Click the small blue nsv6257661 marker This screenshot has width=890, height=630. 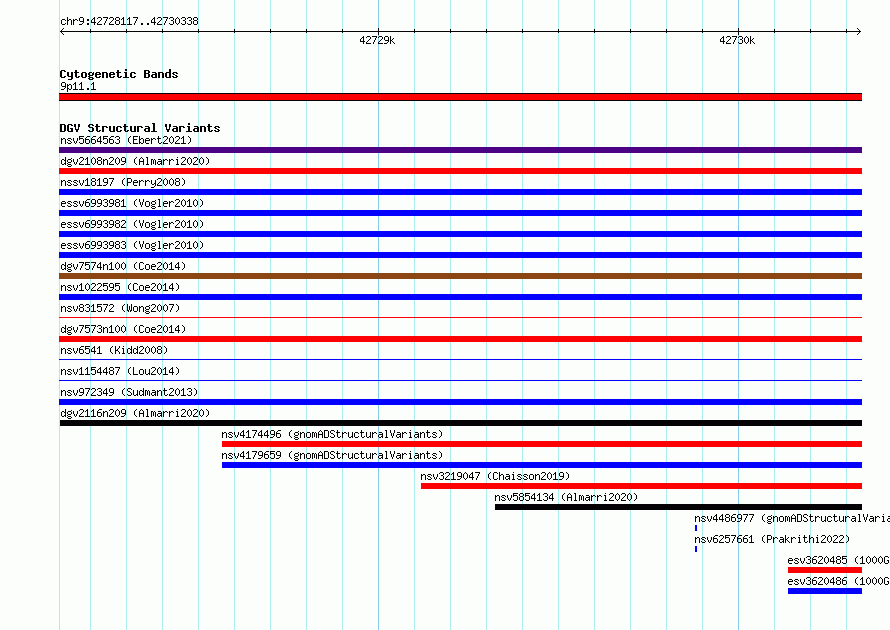[x=696, y=549]
